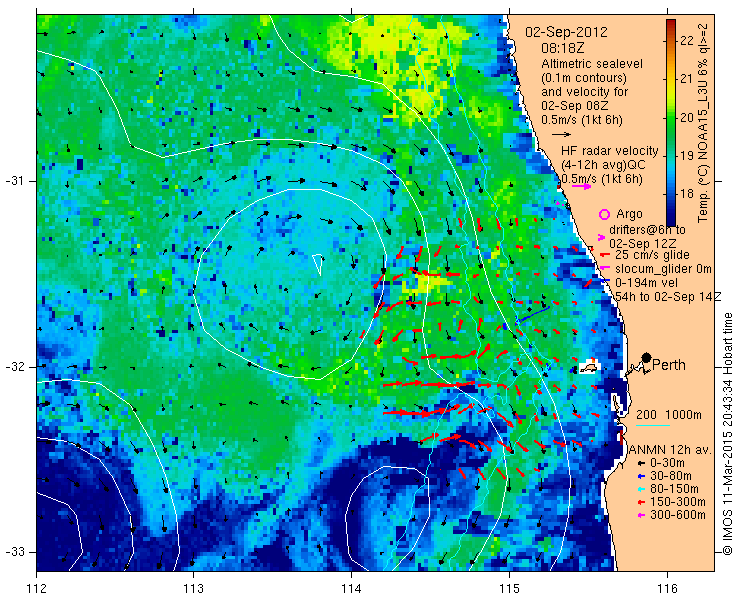
Task: Click the 'slocum_glider 0m' label
Action: point(663,269)
